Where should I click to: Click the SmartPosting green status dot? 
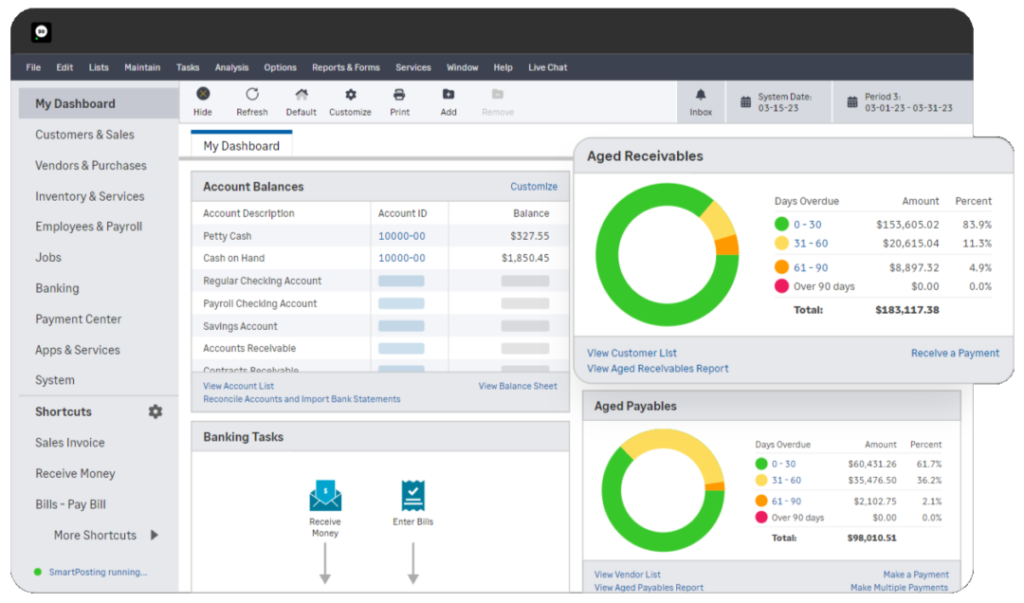pyautogui.click(x=38, y=572)
